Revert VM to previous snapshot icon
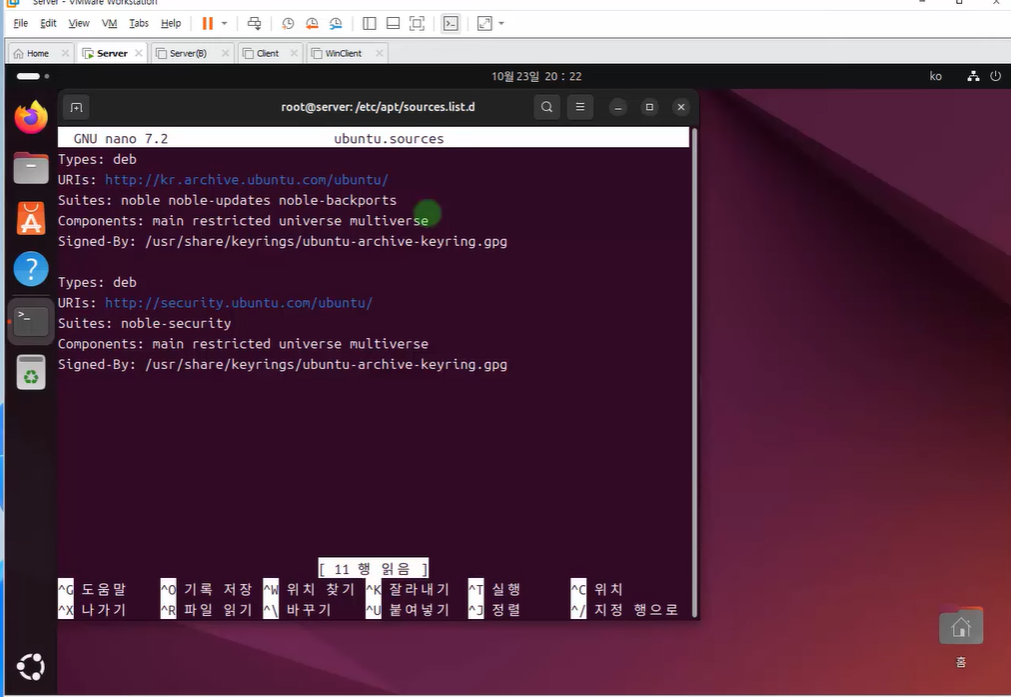1011x697 pixels. (312, 24)
